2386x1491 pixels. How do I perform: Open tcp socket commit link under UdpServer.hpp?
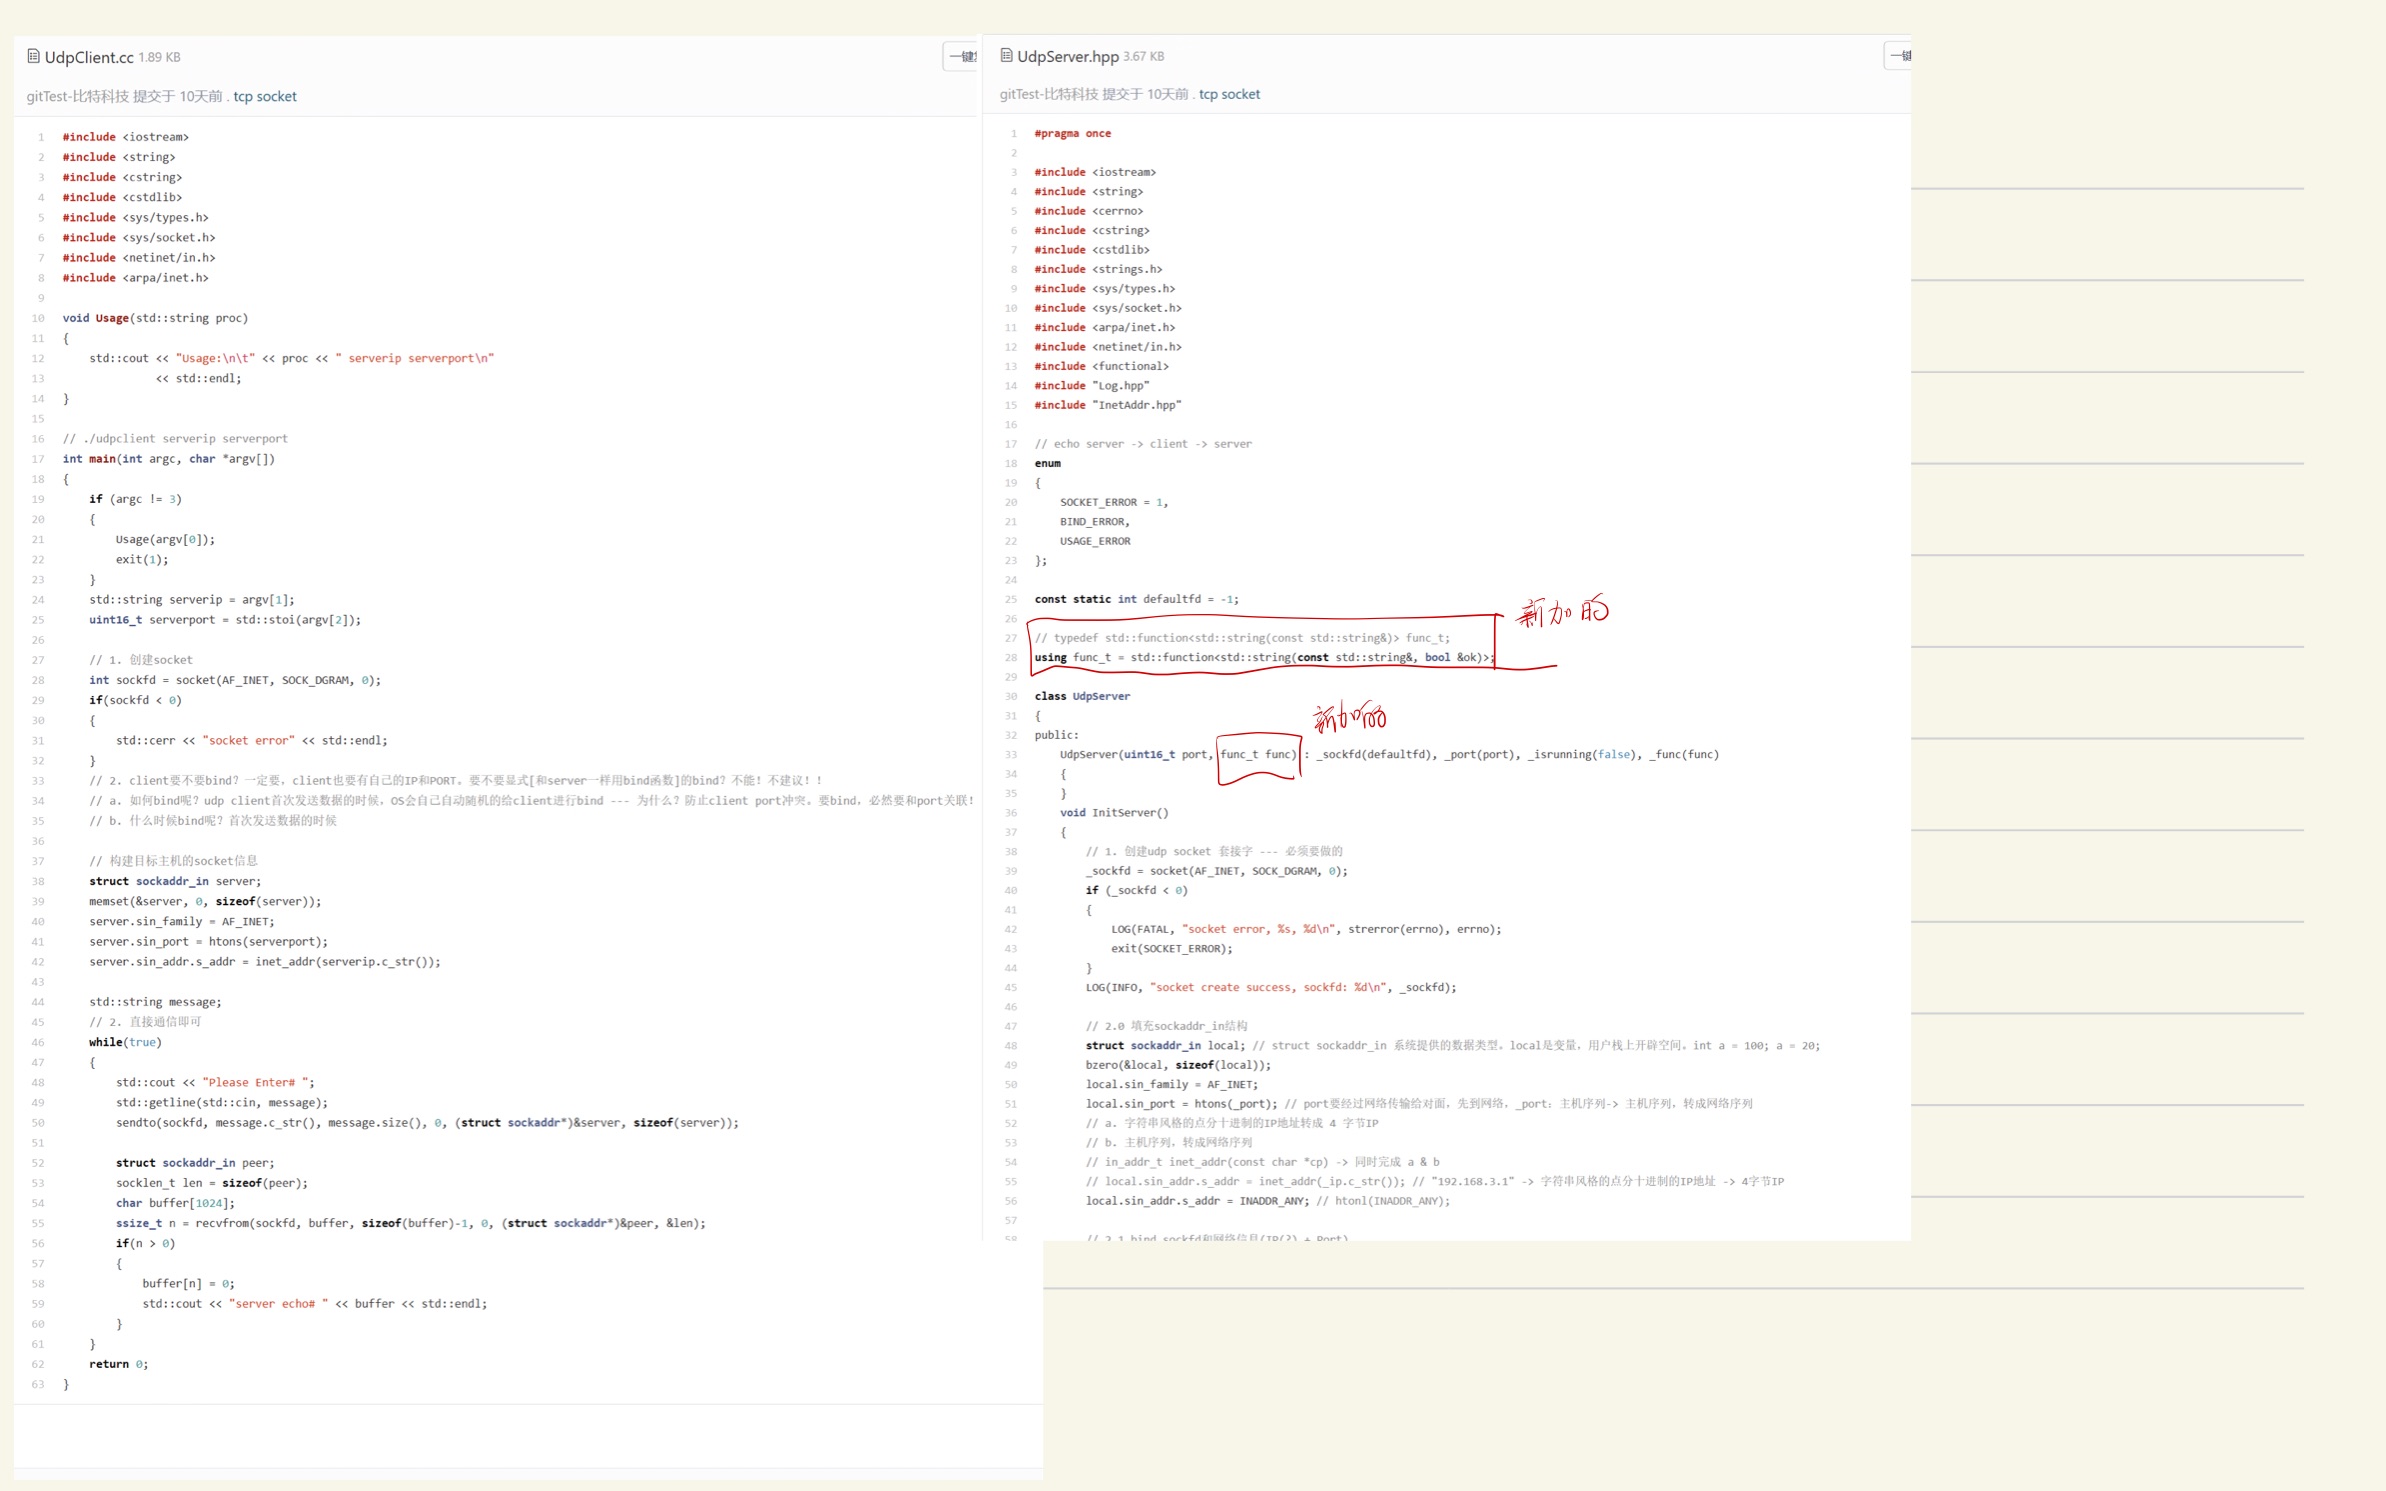[1229, 94]
